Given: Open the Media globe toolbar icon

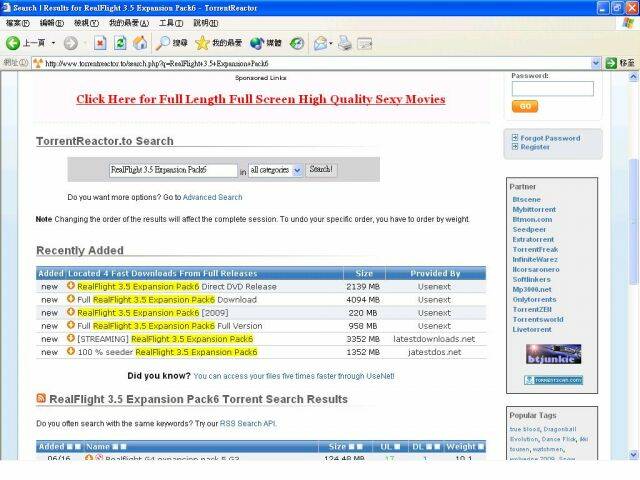Looking at the screenshot, I should (257, 43).
